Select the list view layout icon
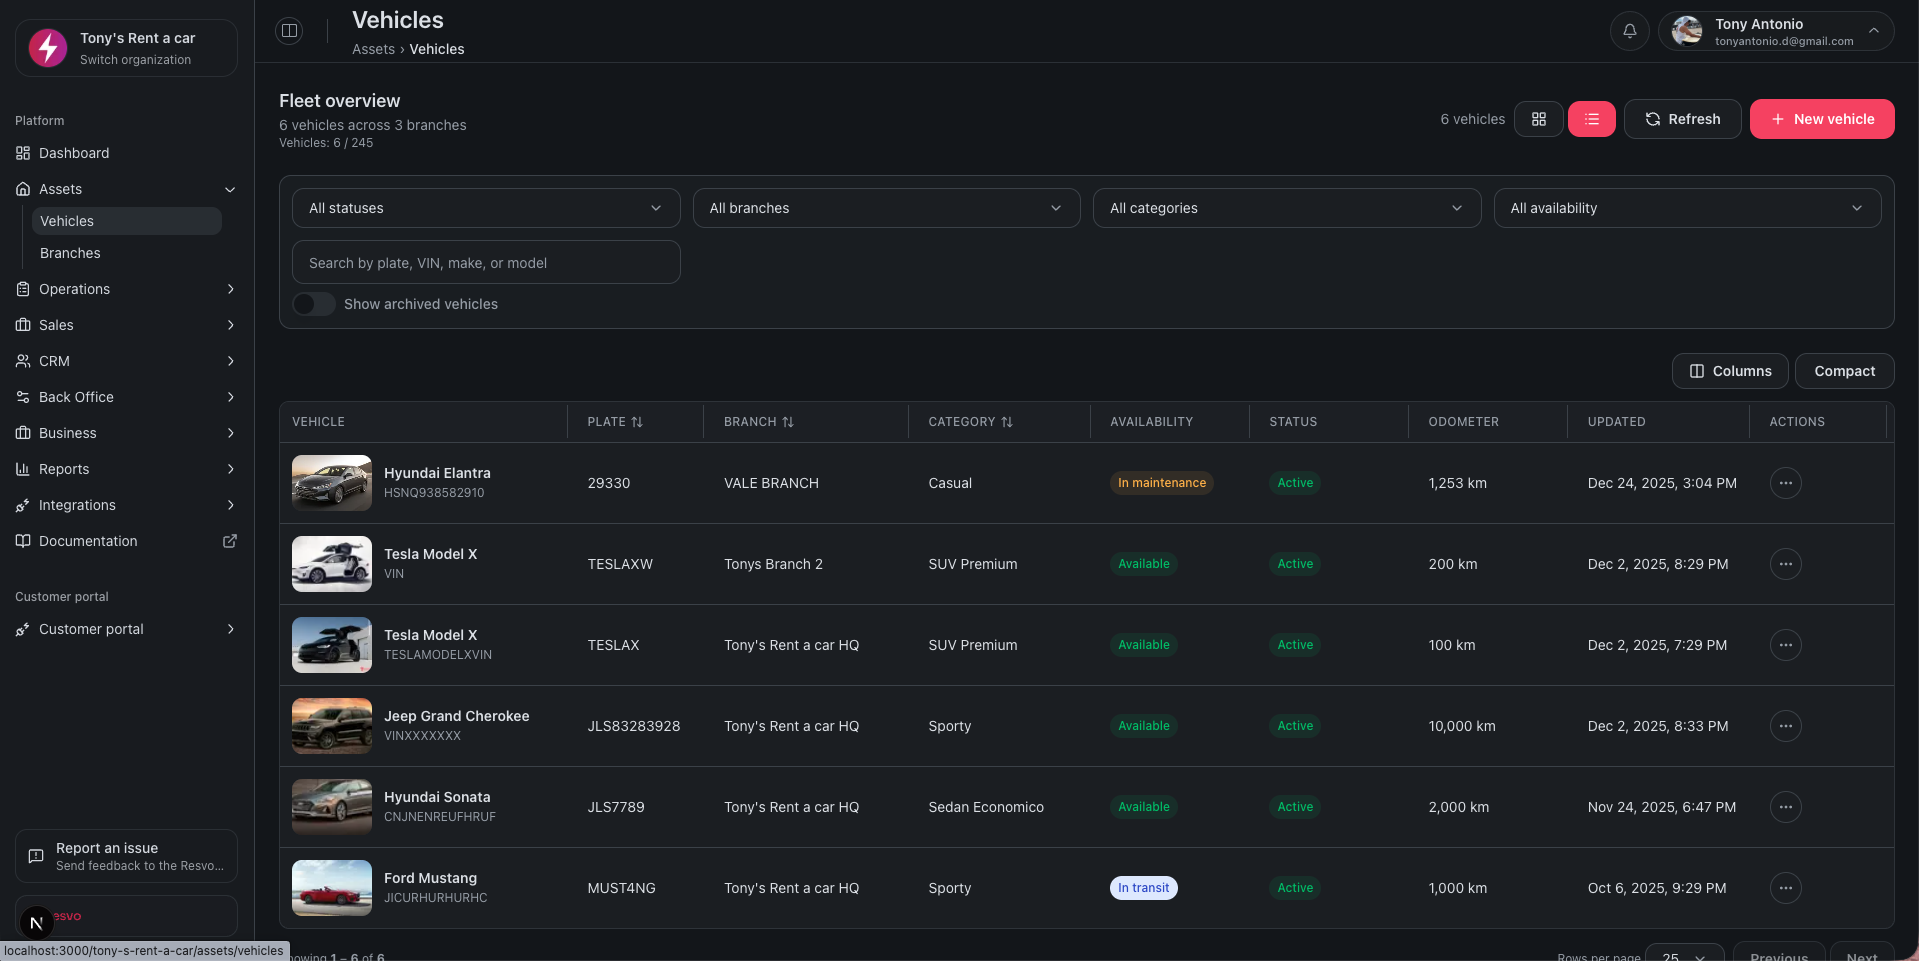 1591,119
